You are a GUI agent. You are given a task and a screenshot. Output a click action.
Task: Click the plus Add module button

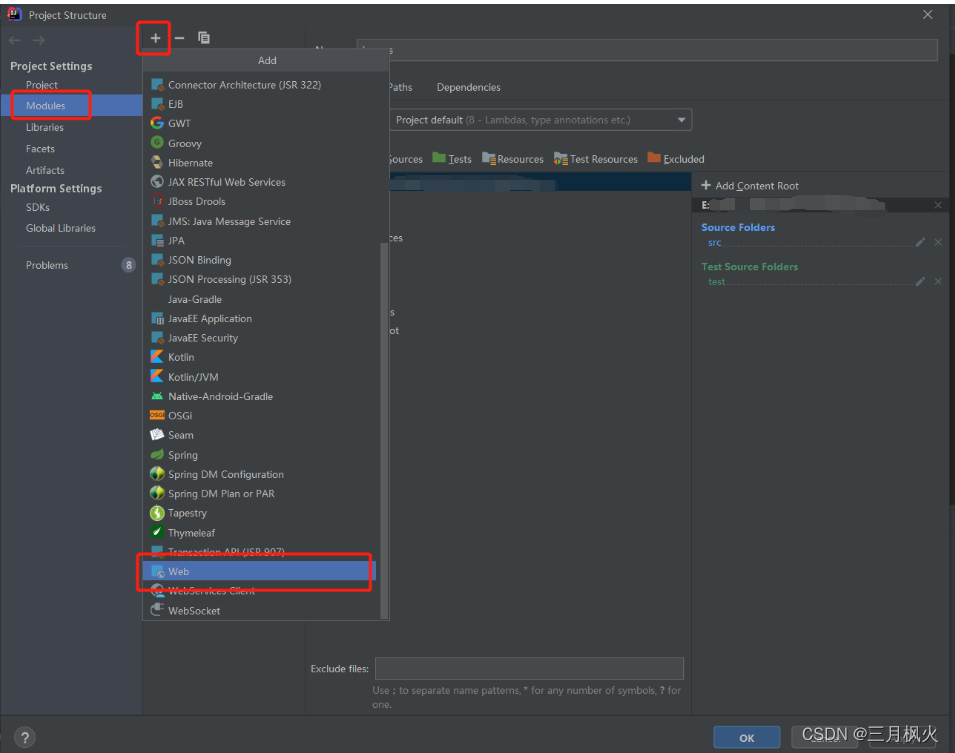pos(155,38)
